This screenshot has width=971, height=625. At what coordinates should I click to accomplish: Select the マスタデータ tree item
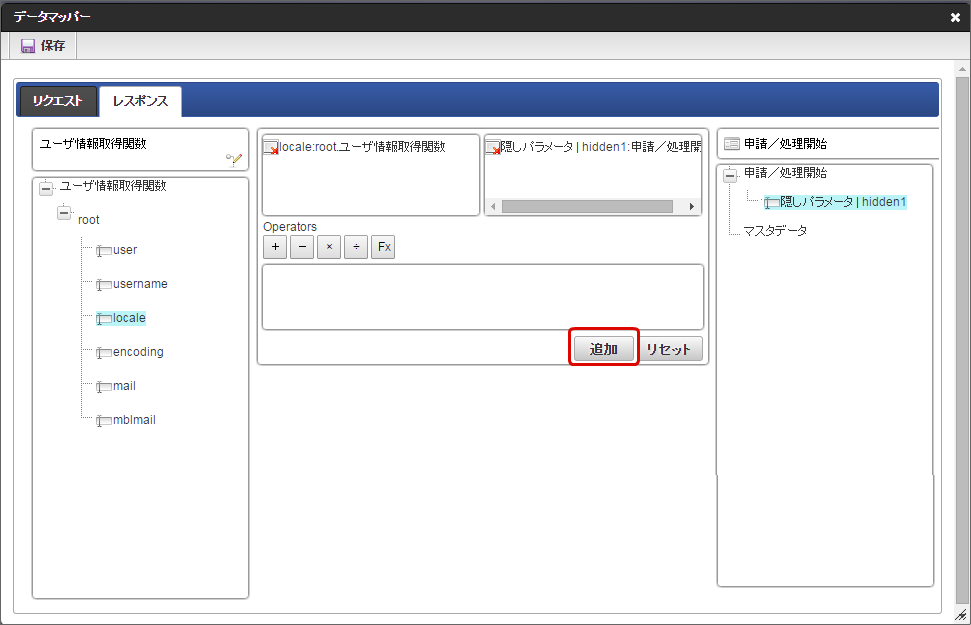[x=775, y=231]
